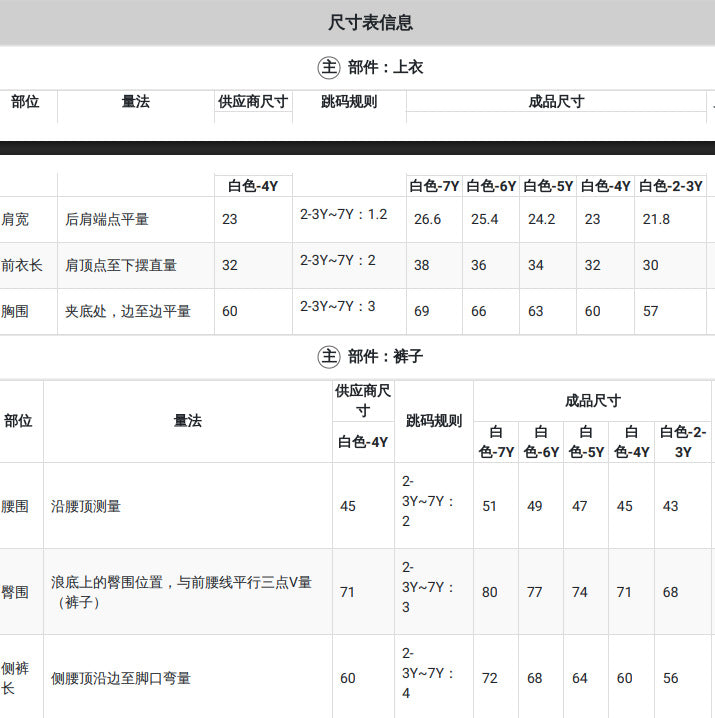Select the 肩宽 row label

[15, 219]
